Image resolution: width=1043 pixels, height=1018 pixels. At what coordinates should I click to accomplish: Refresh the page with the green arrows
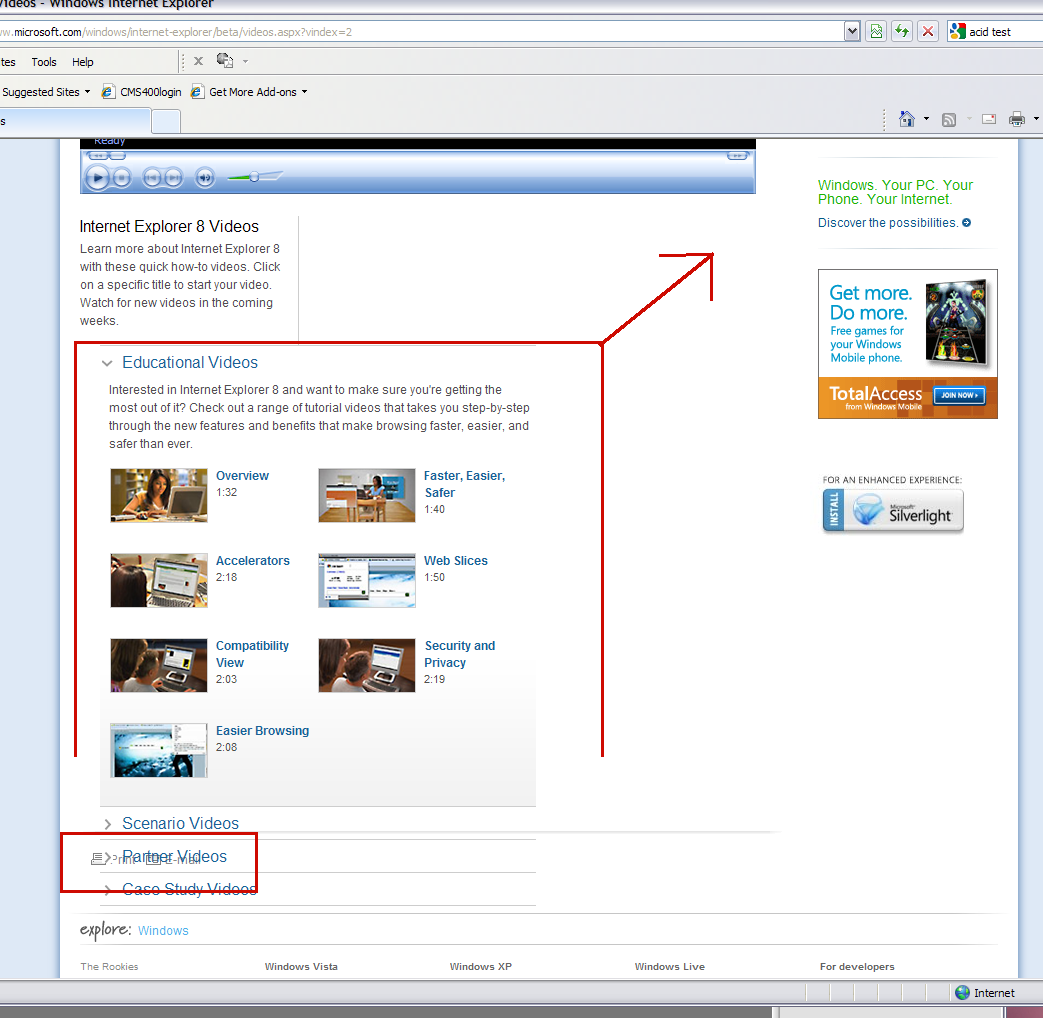click(902, 31)
